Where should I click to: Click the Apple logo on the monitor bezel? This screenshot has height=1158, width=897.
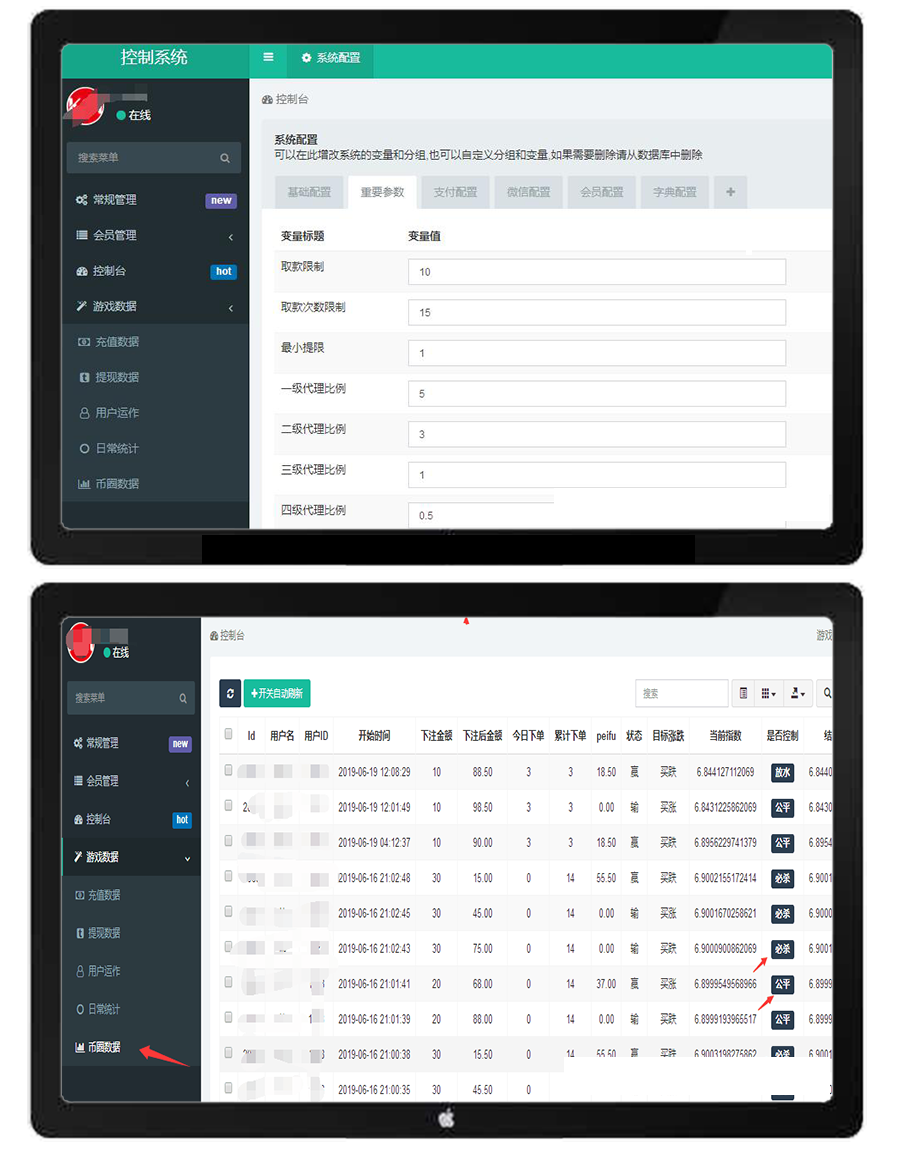click(x=446, y=1118)
